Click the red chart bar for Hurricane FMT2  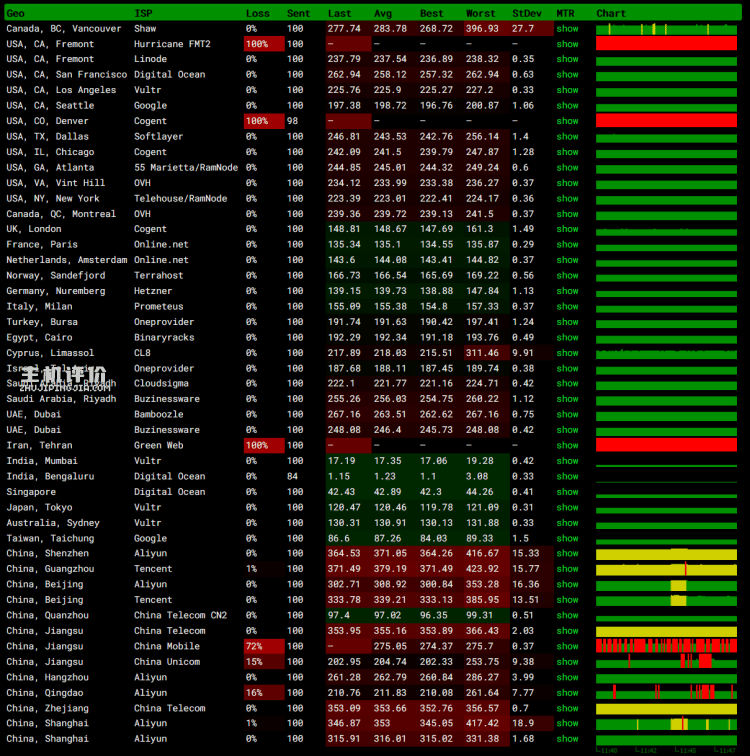666,43
